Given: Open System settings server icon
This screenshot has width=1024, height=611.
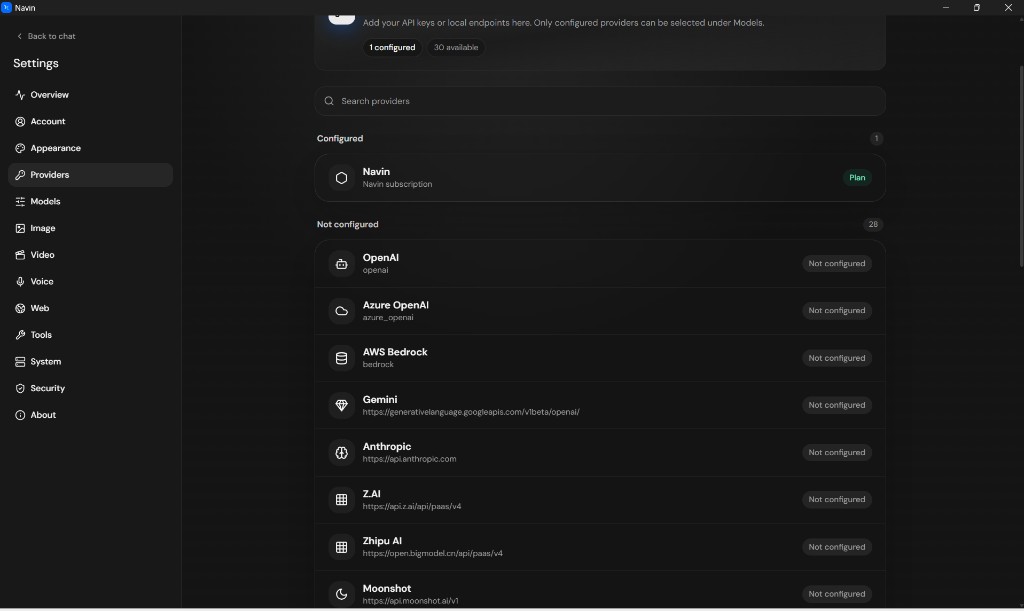Looking at the screenshot, I should click(20, 362).
